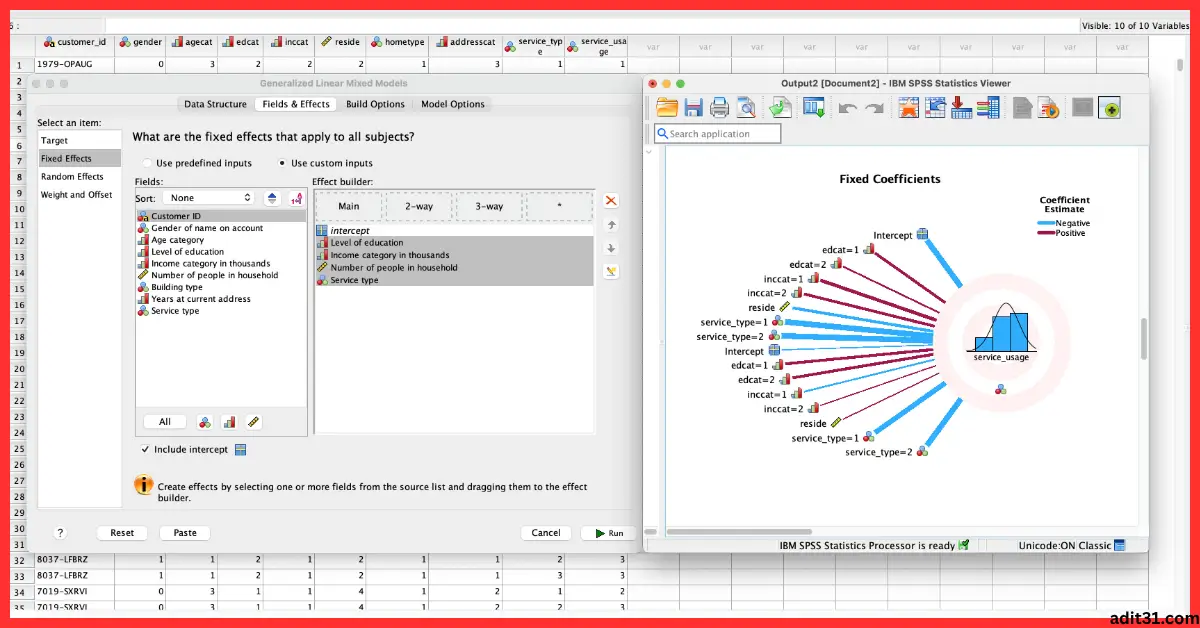Click the dialog recall icon

tap(814, 107)
